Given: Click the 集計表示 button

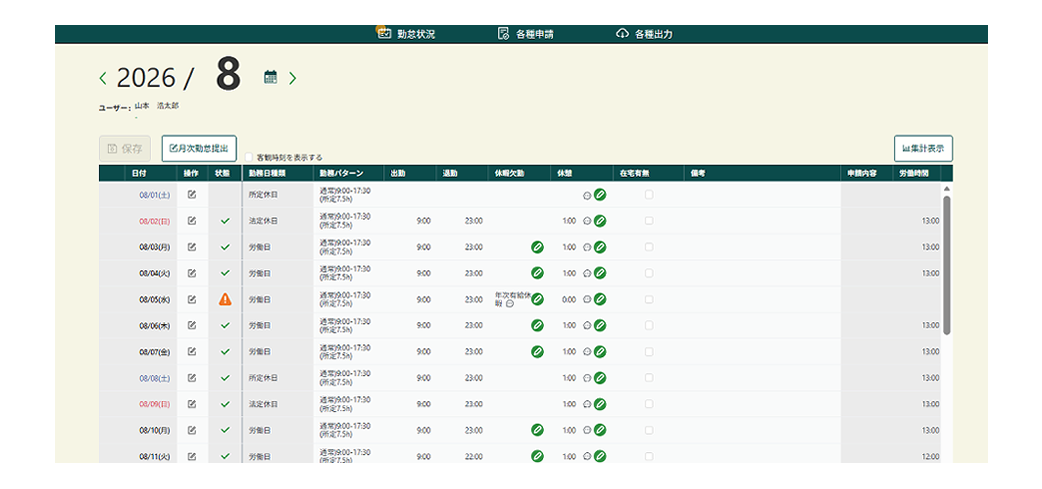Looking at the screenshot, I should click(x=923, y=149).
